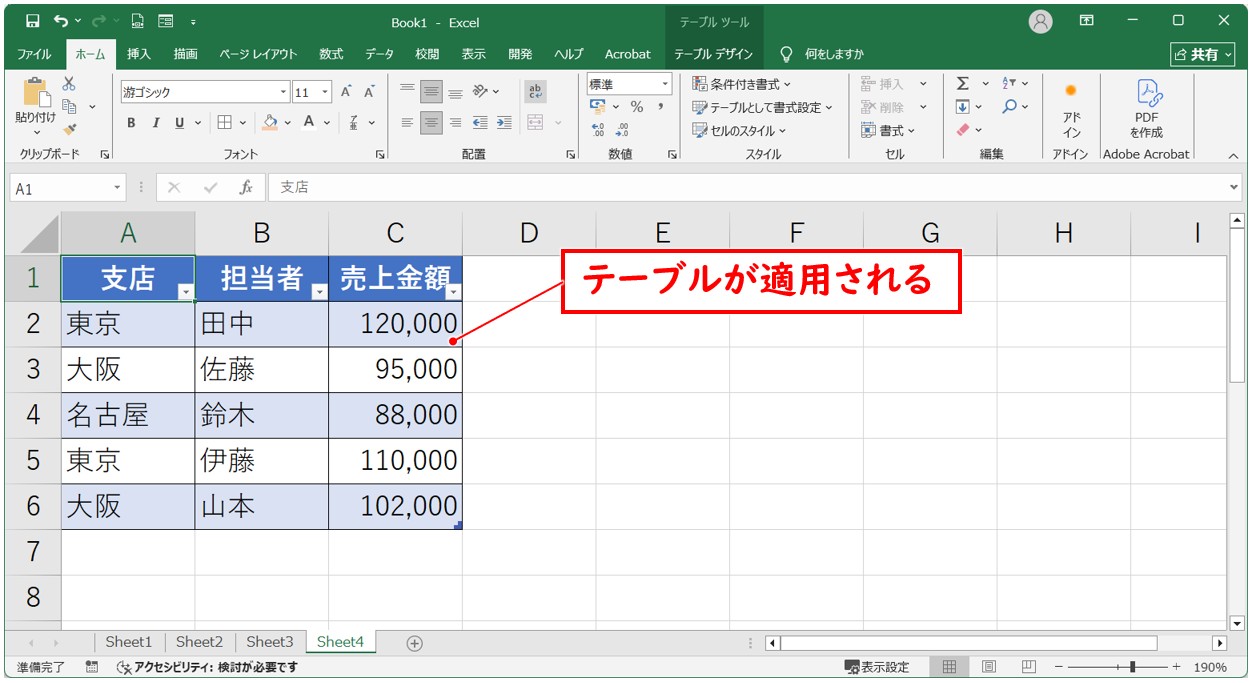This screenshot has height=683, width=1253.
Task: Click the add new sheet plus icon
Action: pos(415,643)
